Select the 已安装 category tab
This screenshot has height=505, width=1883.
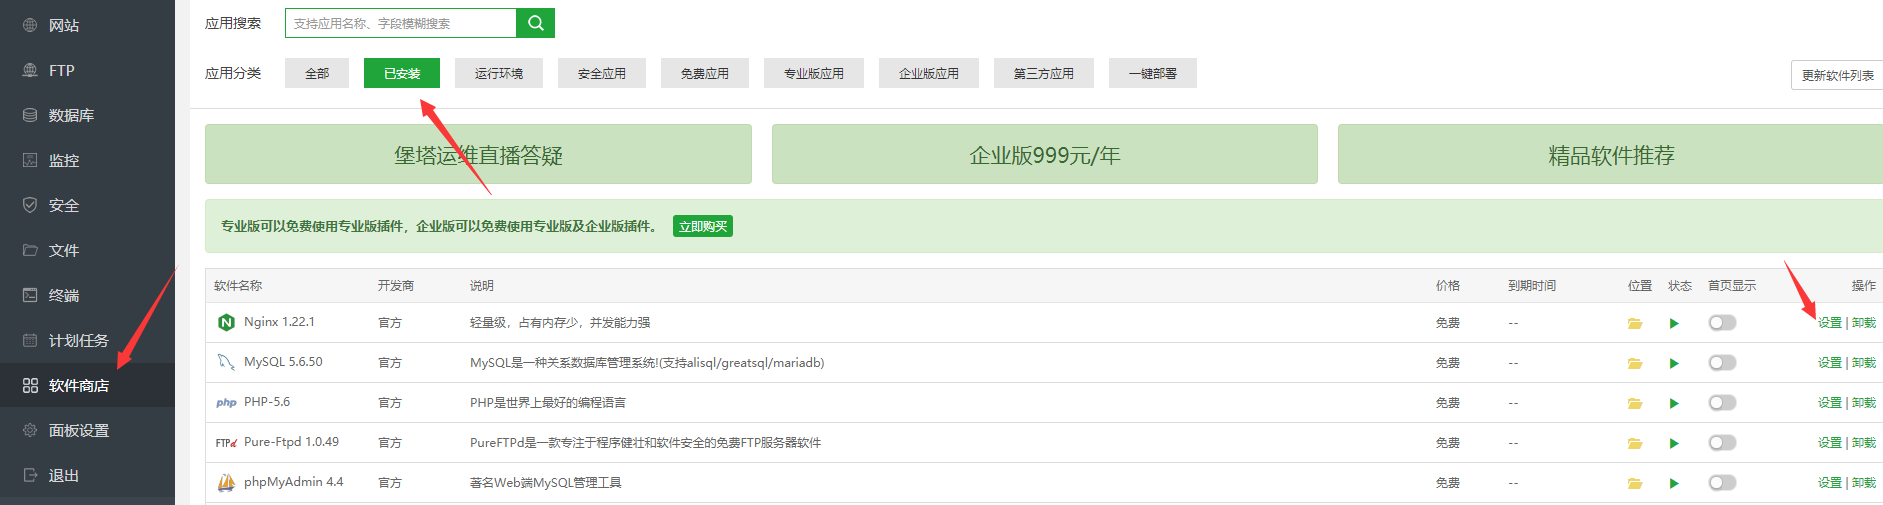pyautogui.click(x=402, y=73)
